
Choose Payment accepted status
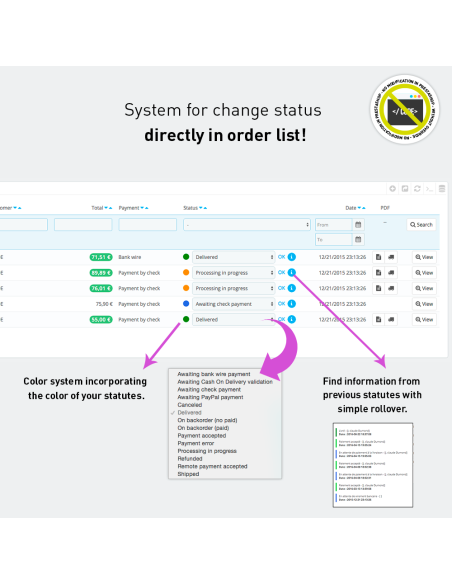click(x=202, y=435)
